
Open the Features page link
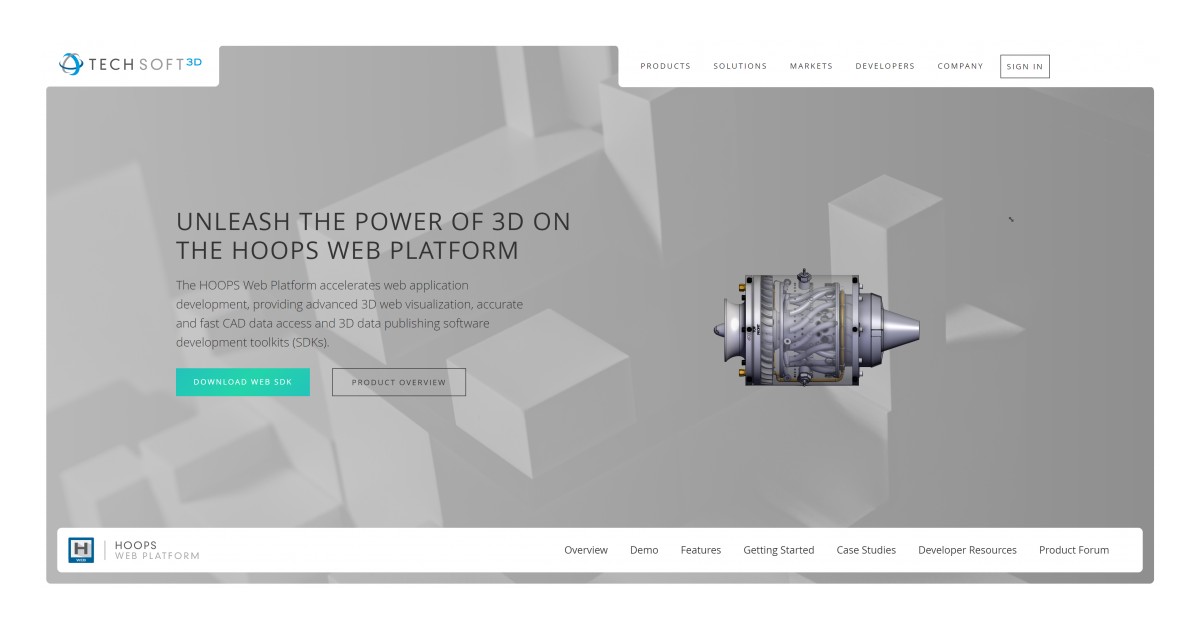[x=701, y=550]
